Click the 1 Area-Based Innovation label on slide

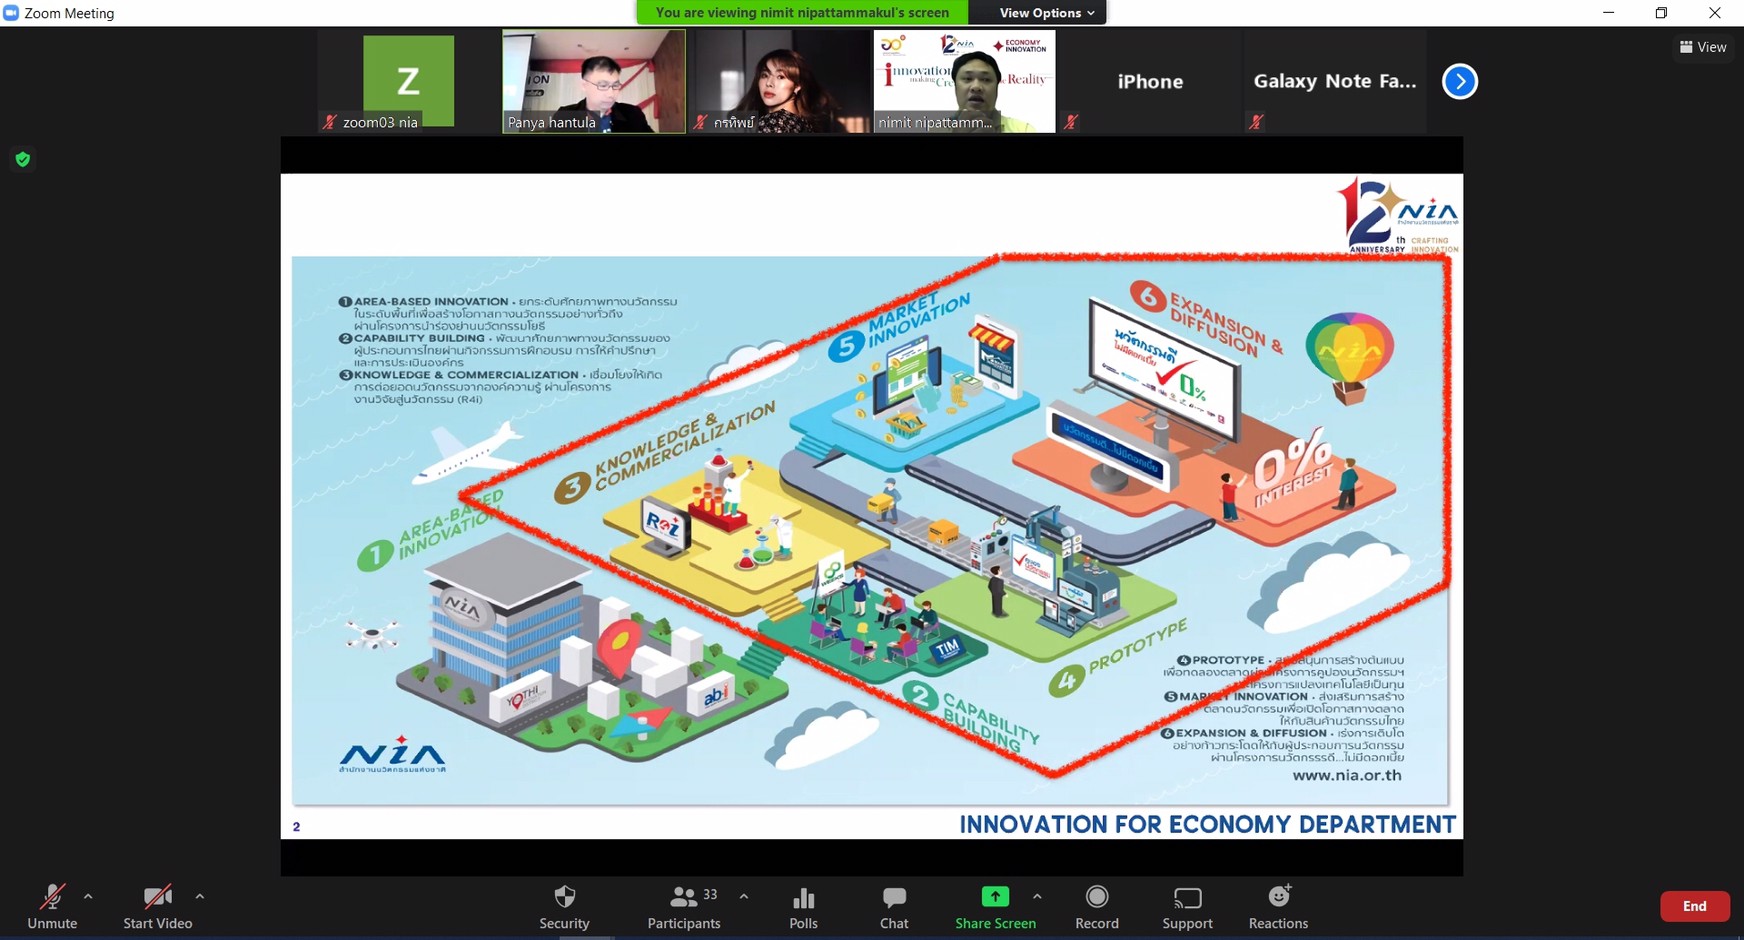[431, 532]
